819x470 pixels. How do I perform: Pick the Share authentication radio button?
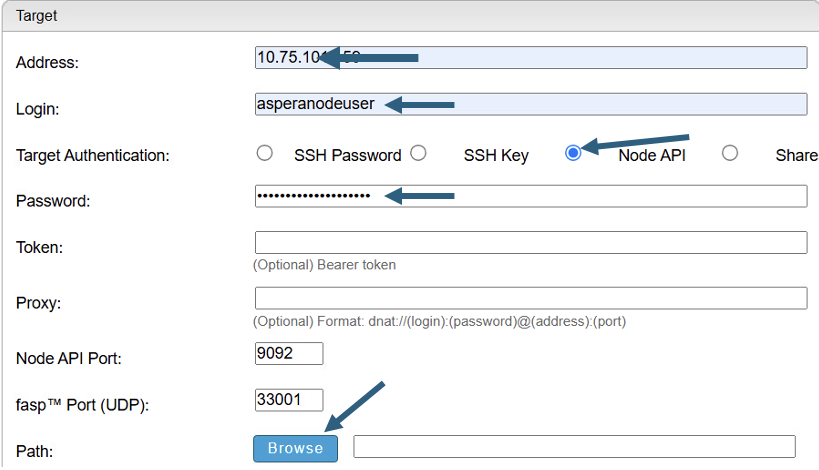click(730, 153)
